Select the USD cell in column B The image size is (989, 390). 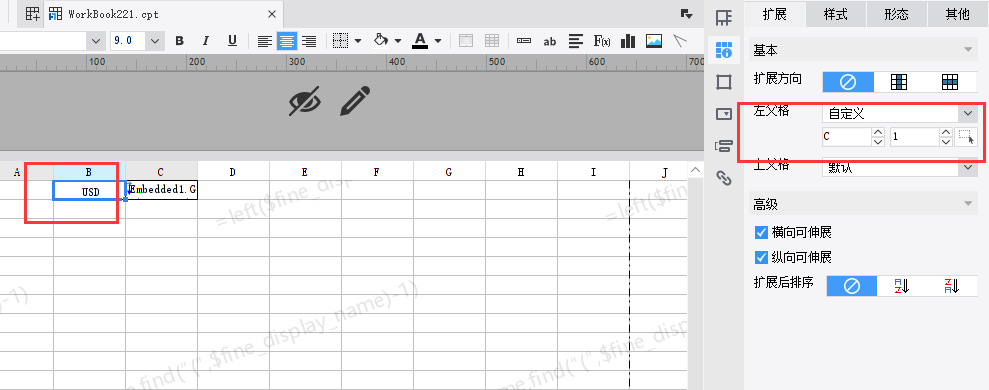pyautogui.click(x=90, y=191)
